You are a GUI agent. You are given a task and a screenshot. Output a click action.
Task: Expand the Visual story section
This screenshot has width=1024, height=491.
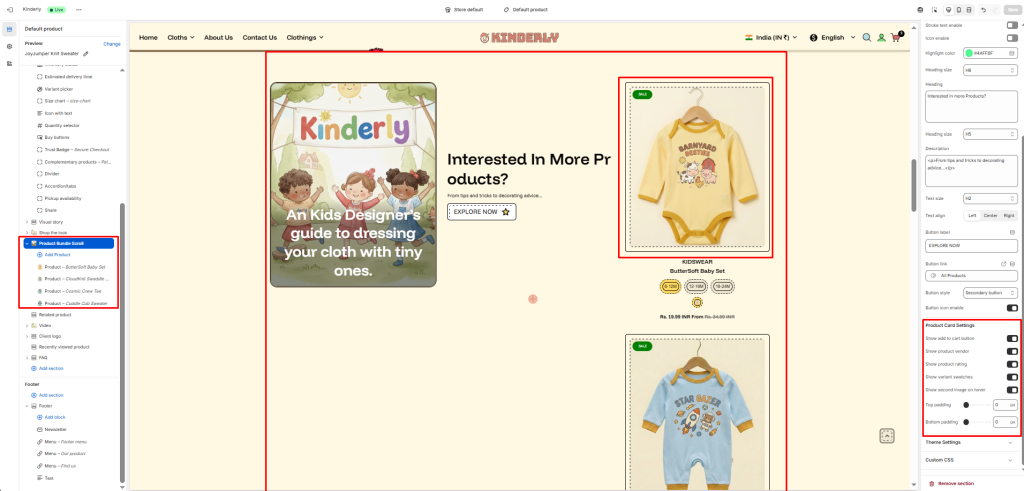pos(27,222)
